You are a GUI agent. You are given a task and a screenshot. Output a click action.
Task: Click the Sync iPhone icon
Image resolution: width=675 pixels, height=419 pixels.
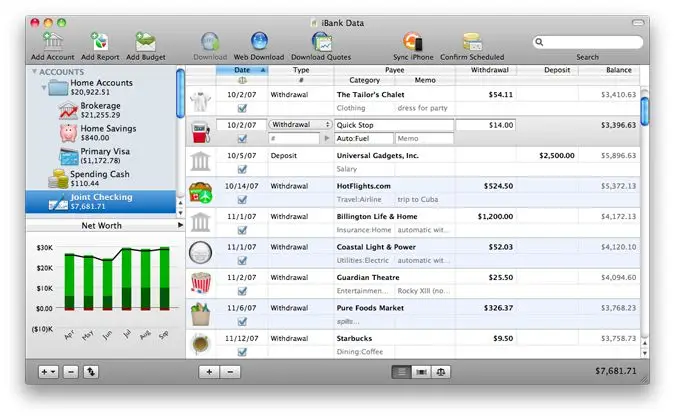tap(413, 42)
